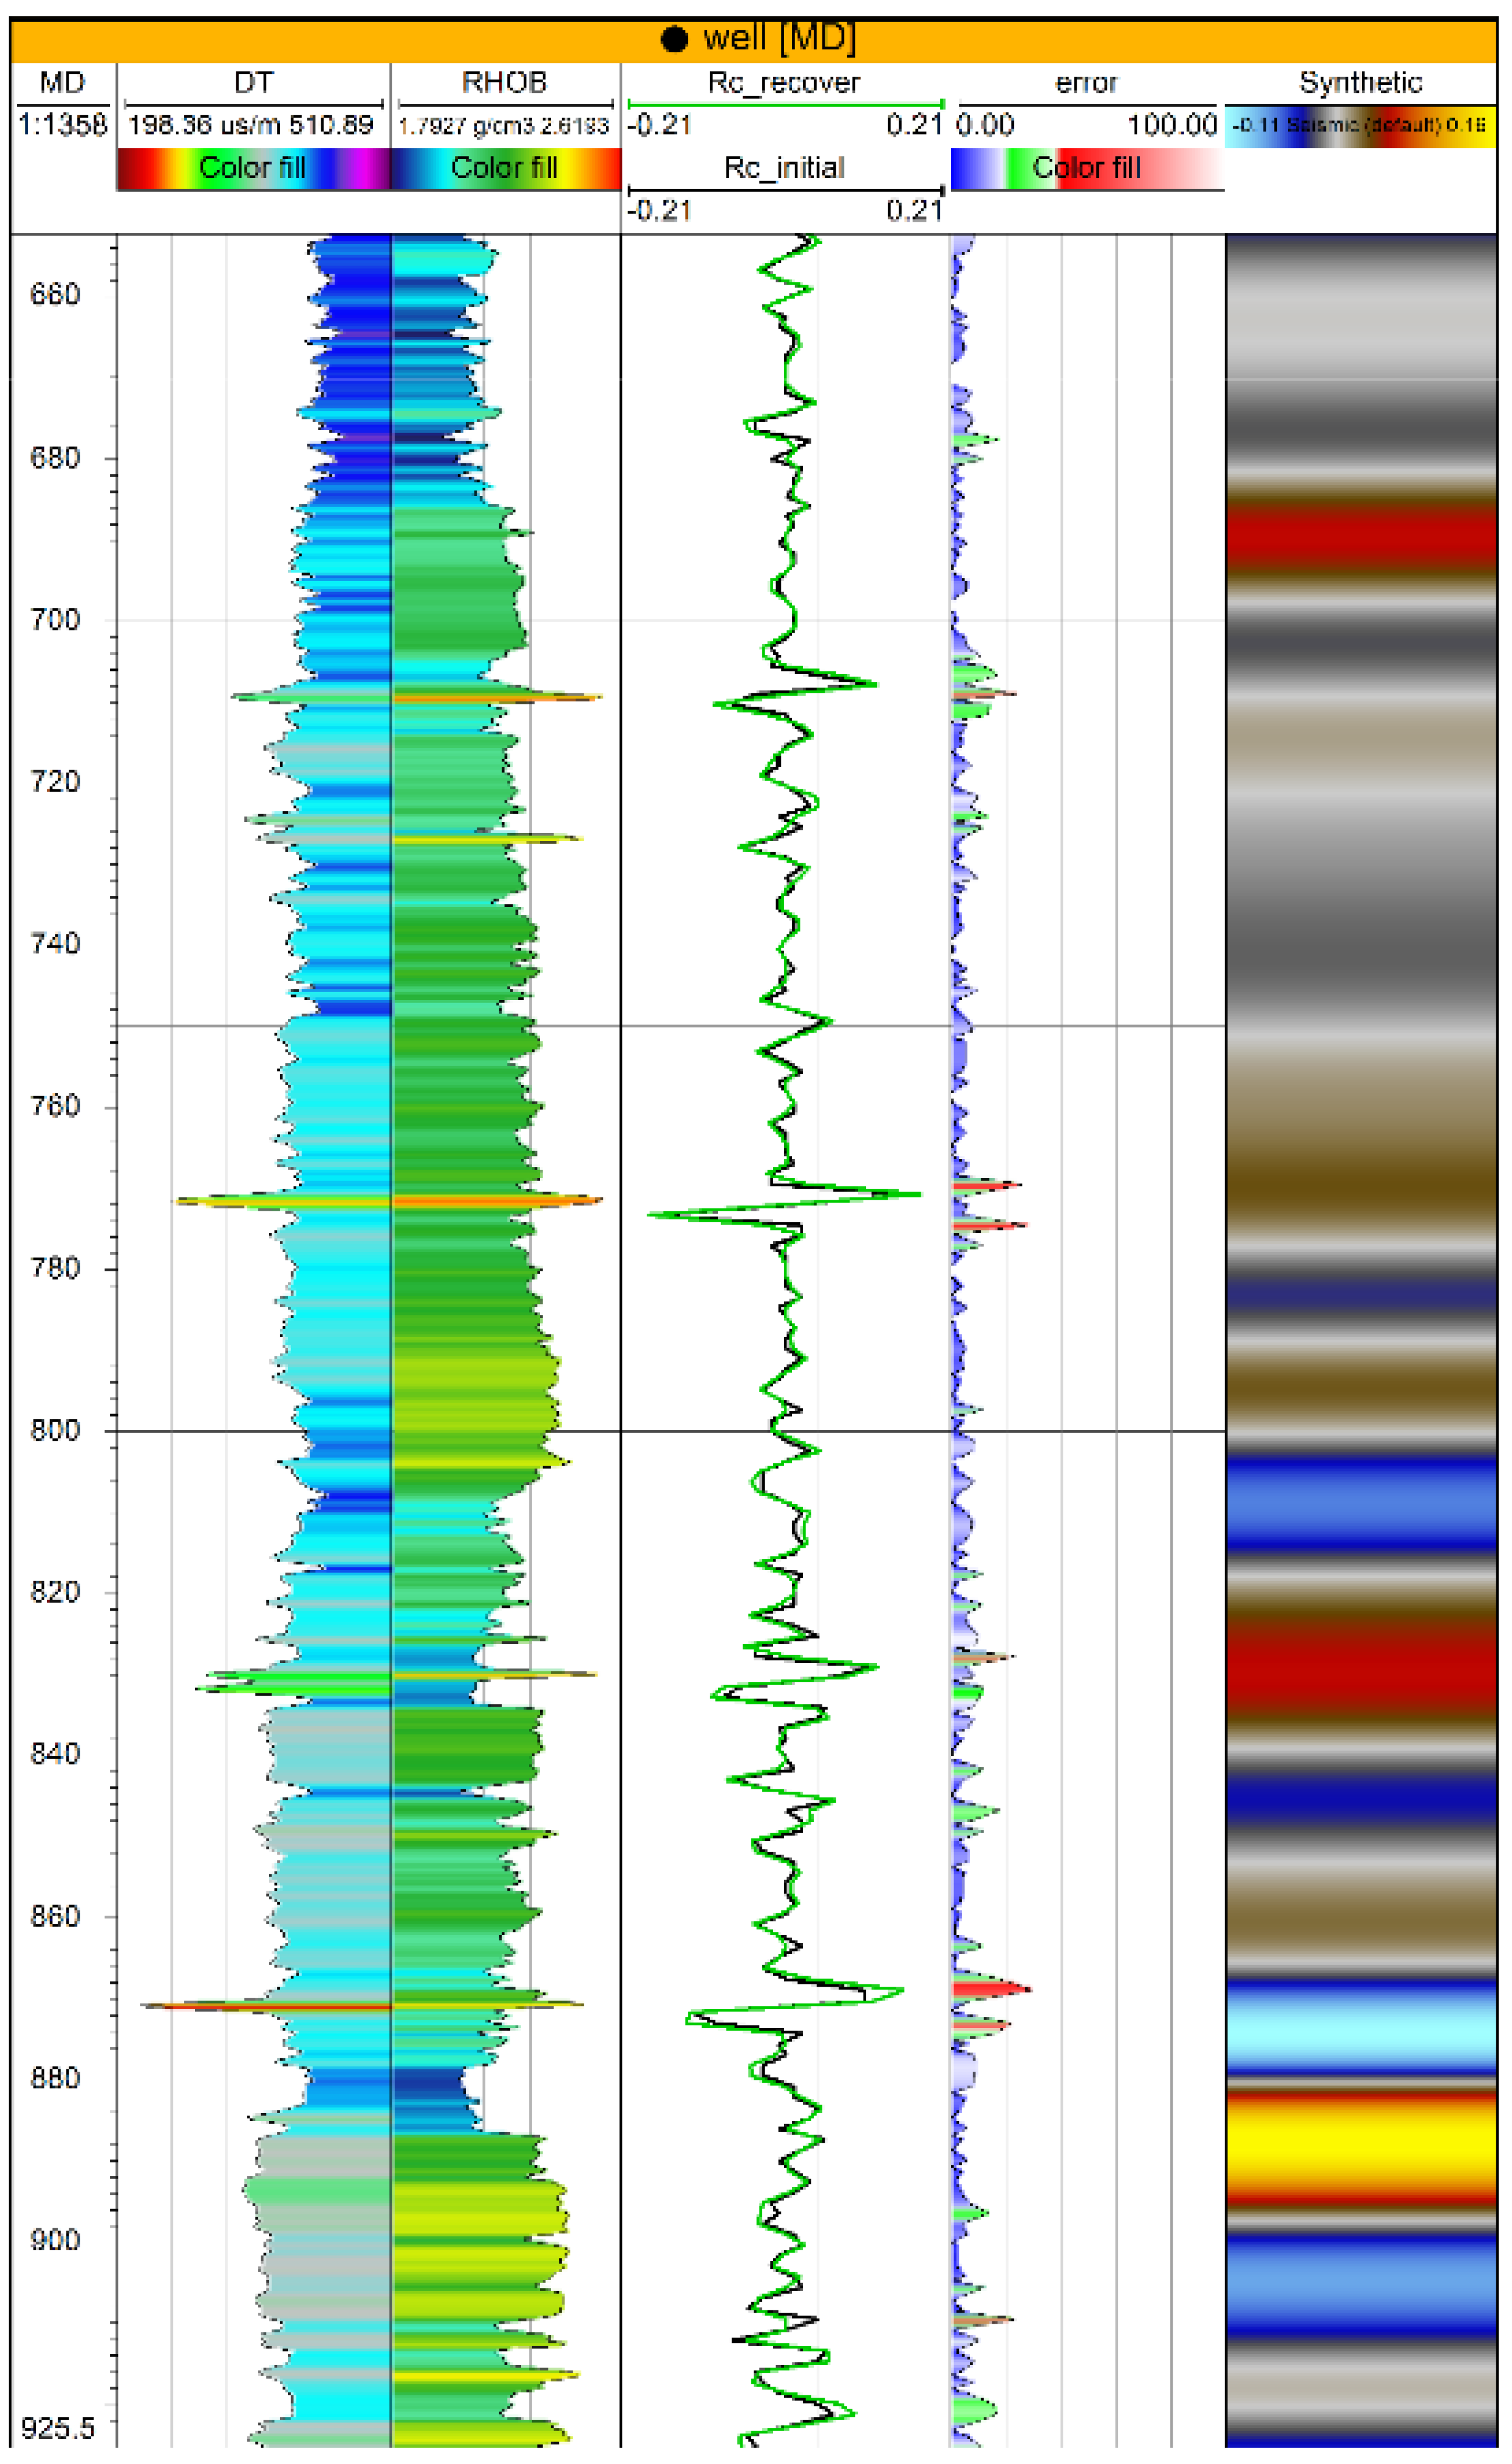1512x2464 pixels.
Task: Click the Synthetic track header
Action: pyautogui.click(x=1360, y=83)
